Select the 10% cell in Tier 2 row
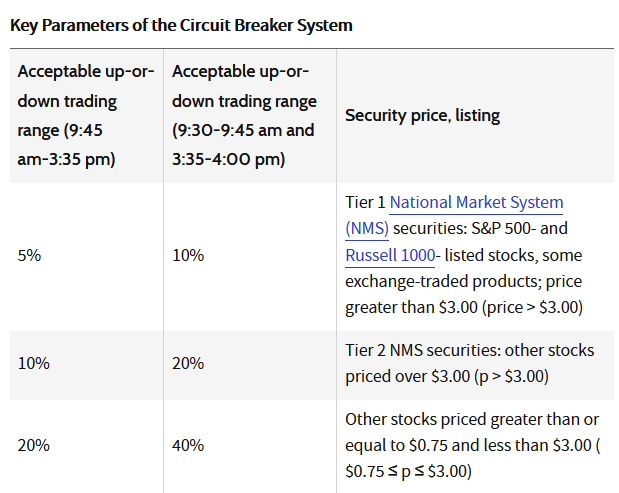This screenshot has width=619, height=493. tap(33, 364)
